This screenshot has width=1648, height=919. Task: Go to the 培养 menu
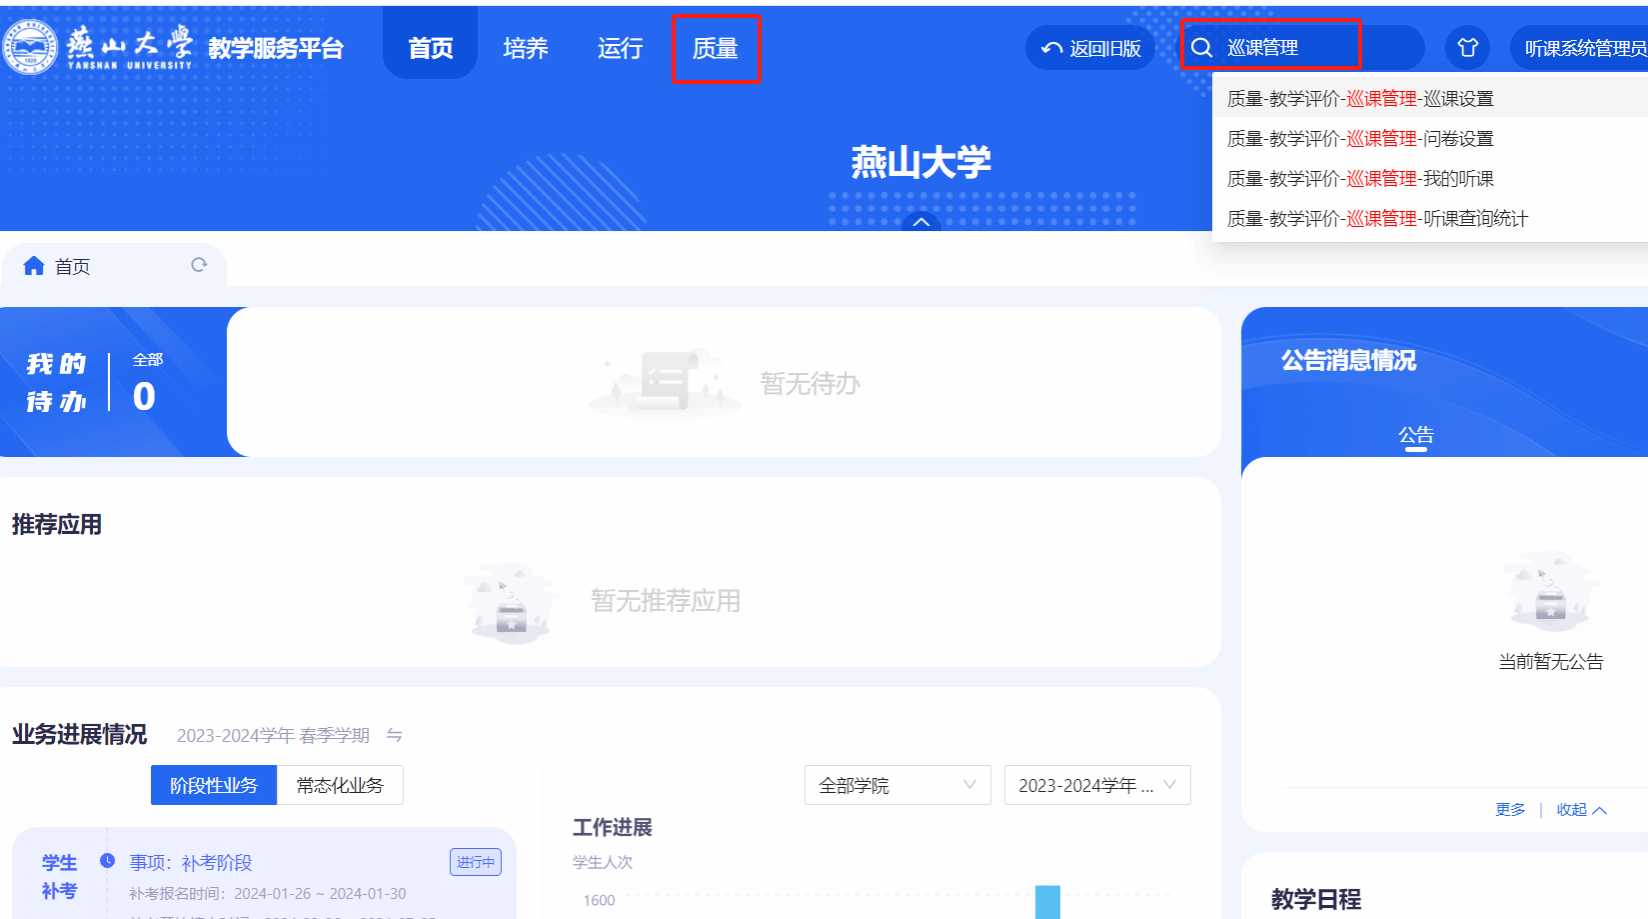[525, 48]
